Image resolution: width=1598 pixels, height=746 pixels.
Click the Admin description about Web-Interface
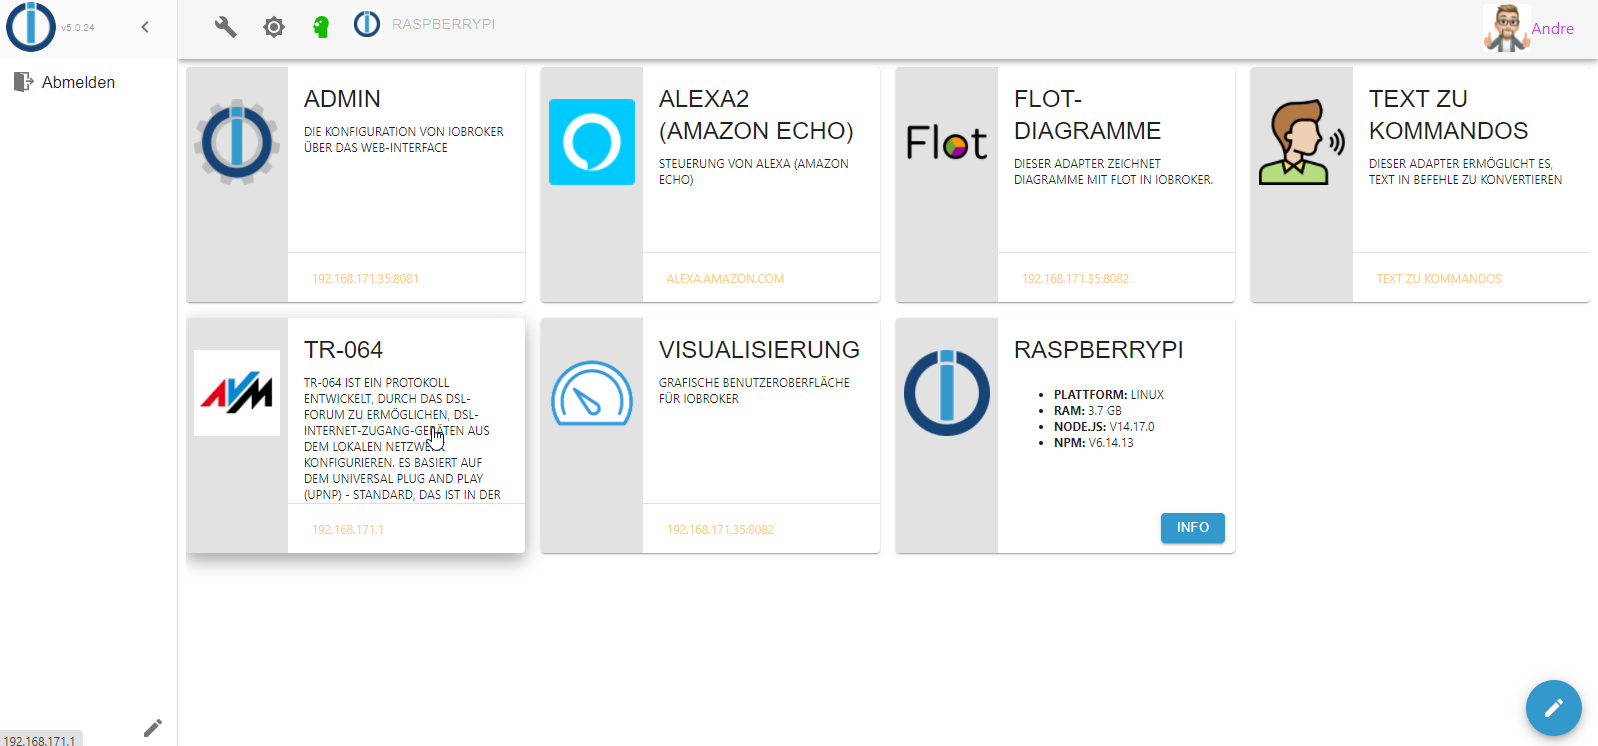pos(404,140)
